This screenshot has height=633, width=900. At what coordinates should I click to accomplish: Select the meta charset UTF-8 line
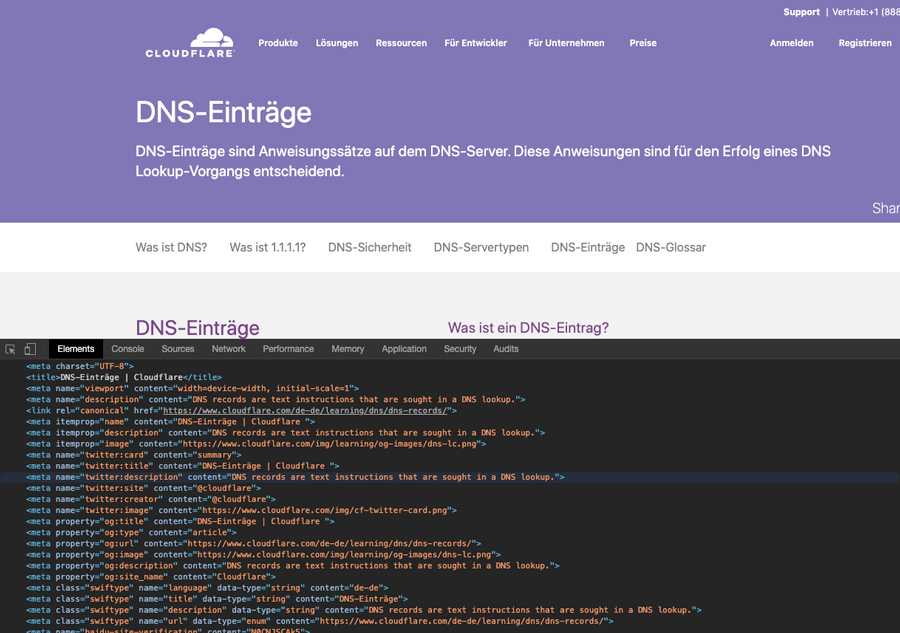coord(80,366)
